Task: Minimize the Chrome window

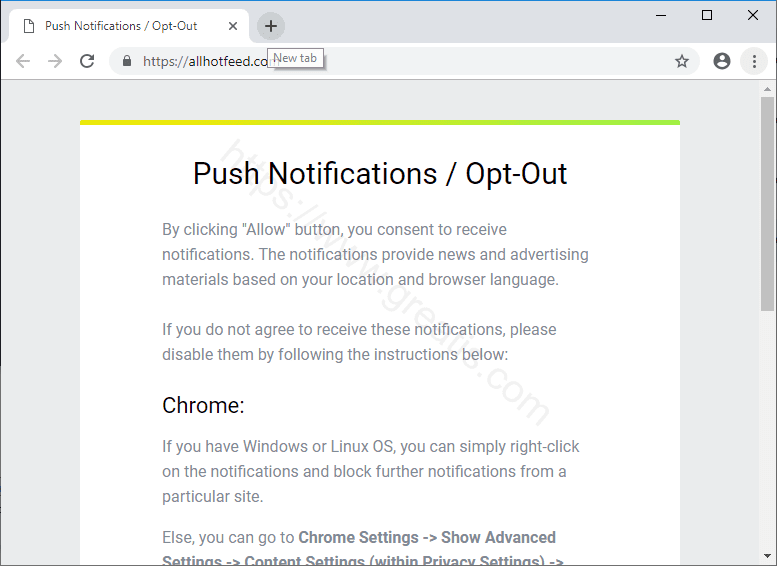Action: 661,15
